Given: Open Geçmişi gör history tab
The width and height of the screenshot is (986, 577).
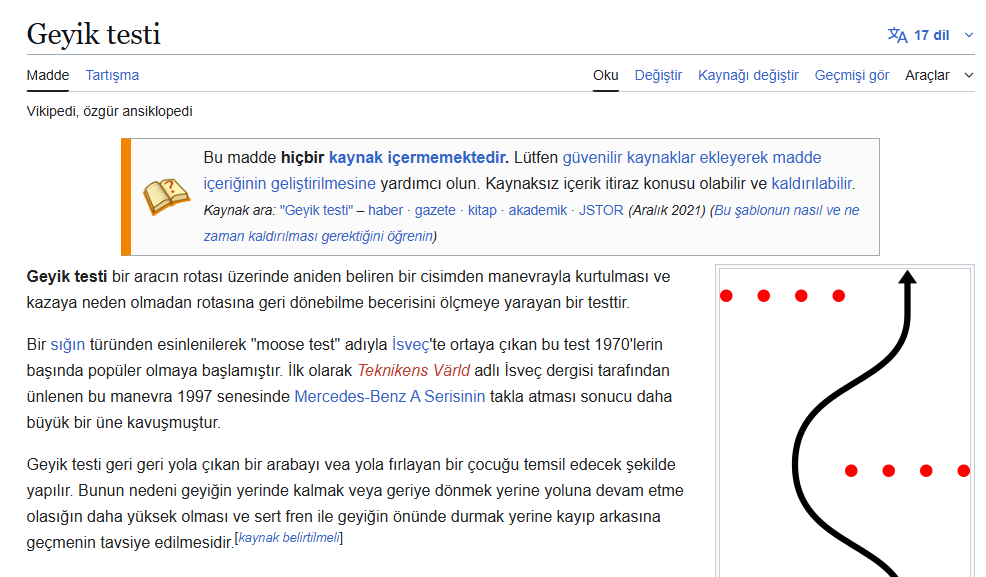Looking at the screenshot, I should pos(851,75).
